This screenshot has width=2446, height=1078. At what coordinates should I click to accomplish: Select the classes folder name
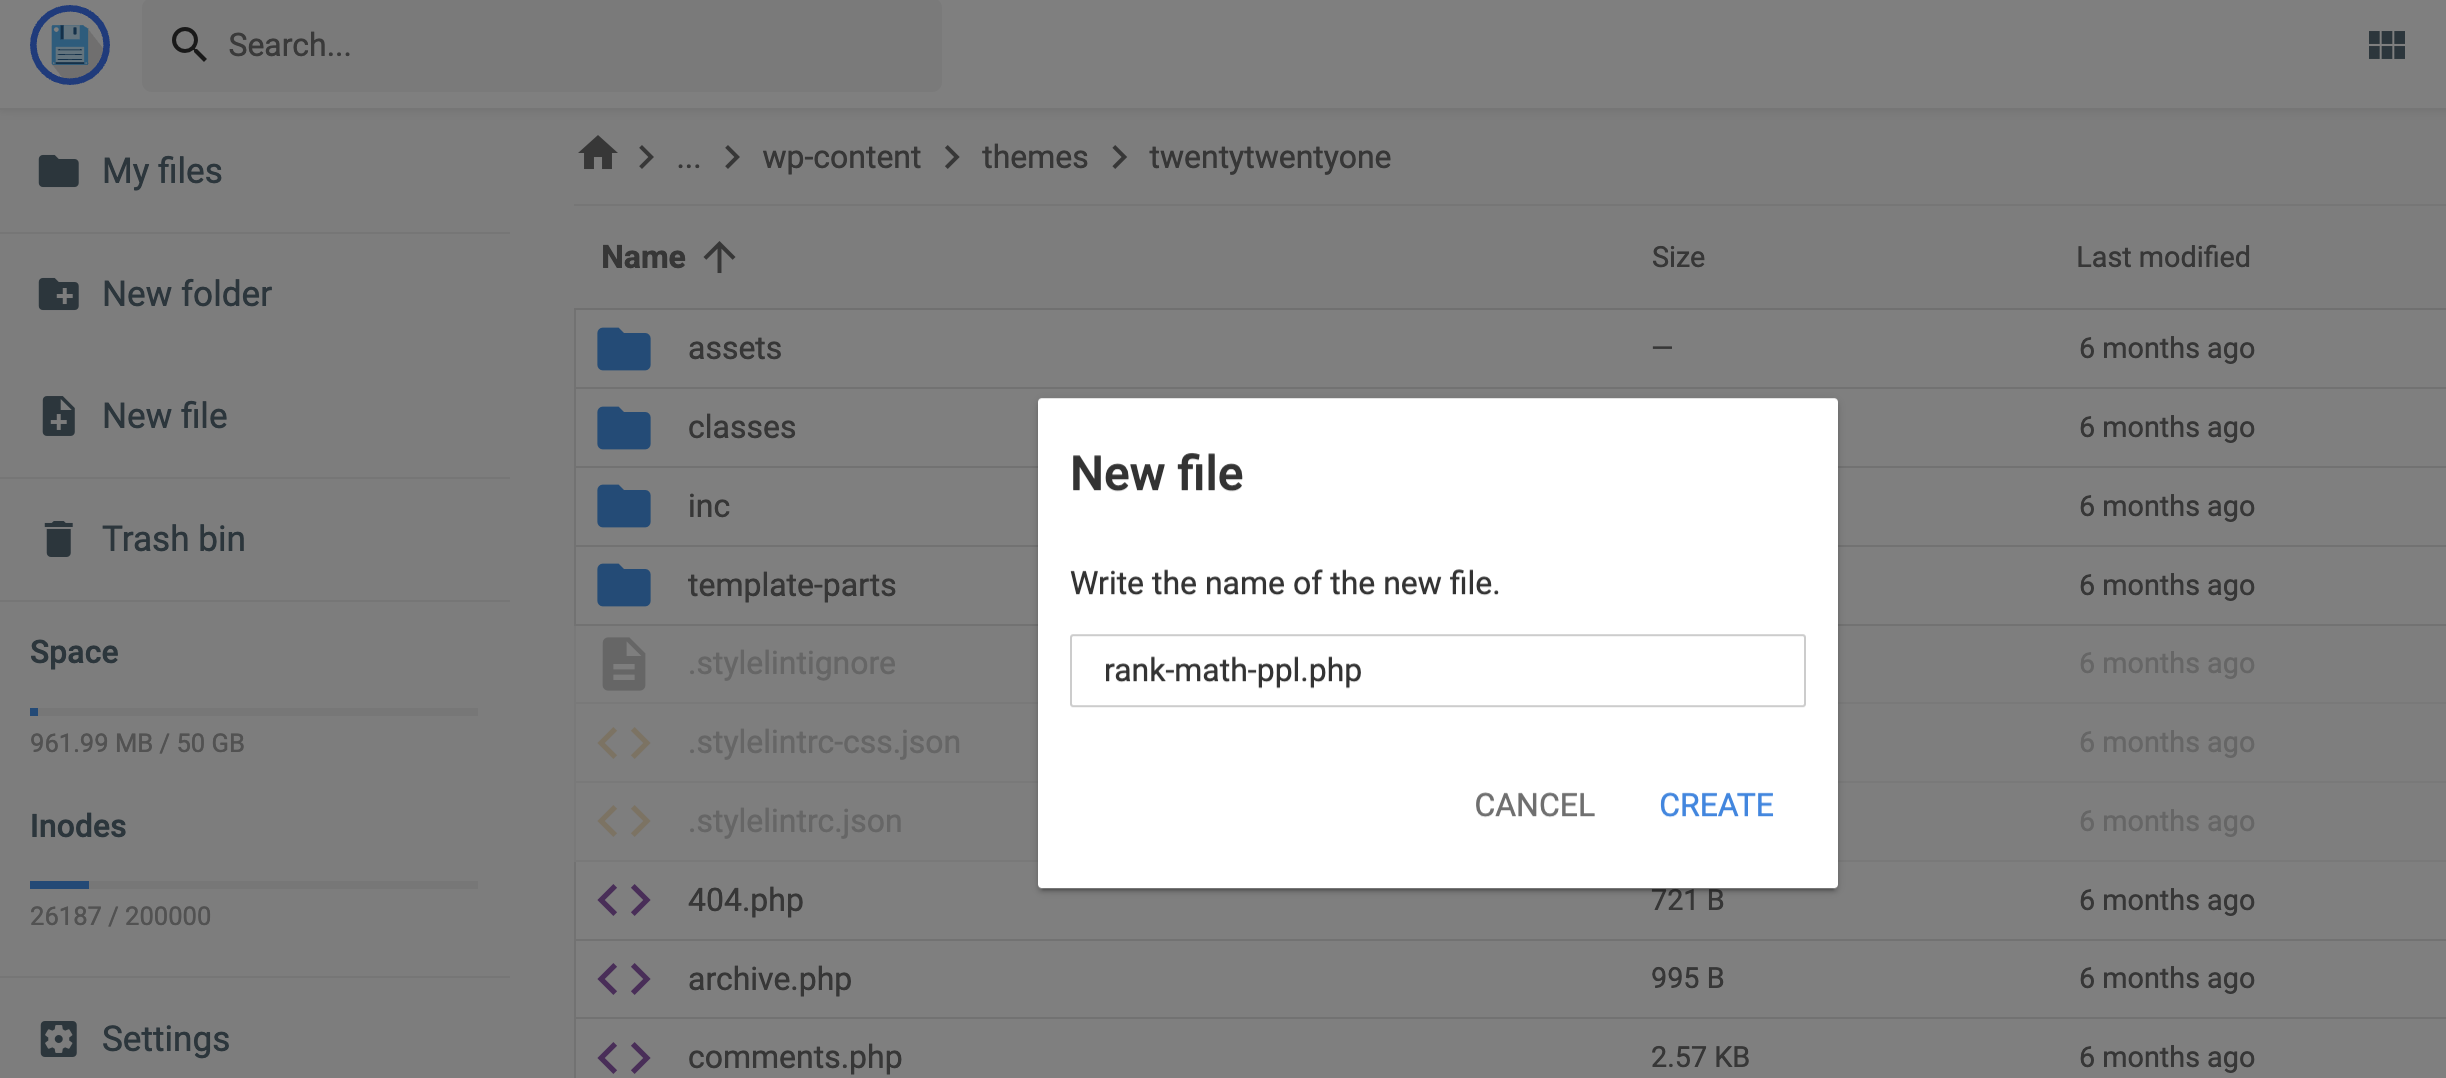tap(741, 427)
